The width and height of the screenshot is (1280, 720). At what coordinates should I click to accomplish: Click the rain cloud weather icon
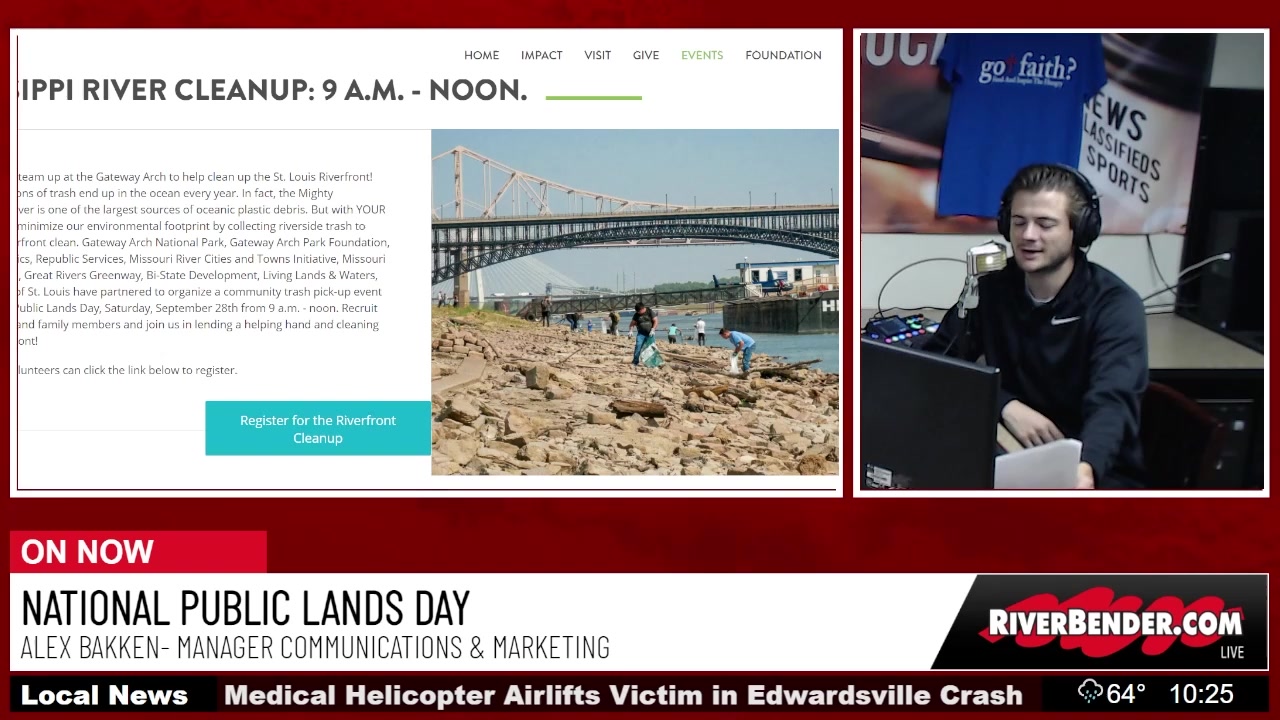(1090, 692)
